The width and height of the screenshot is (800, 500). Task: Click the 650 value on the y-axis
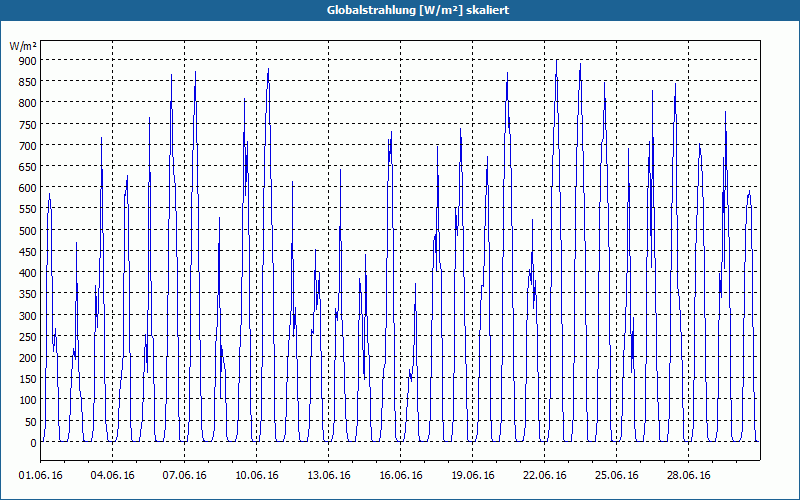[x=28, y=166]
